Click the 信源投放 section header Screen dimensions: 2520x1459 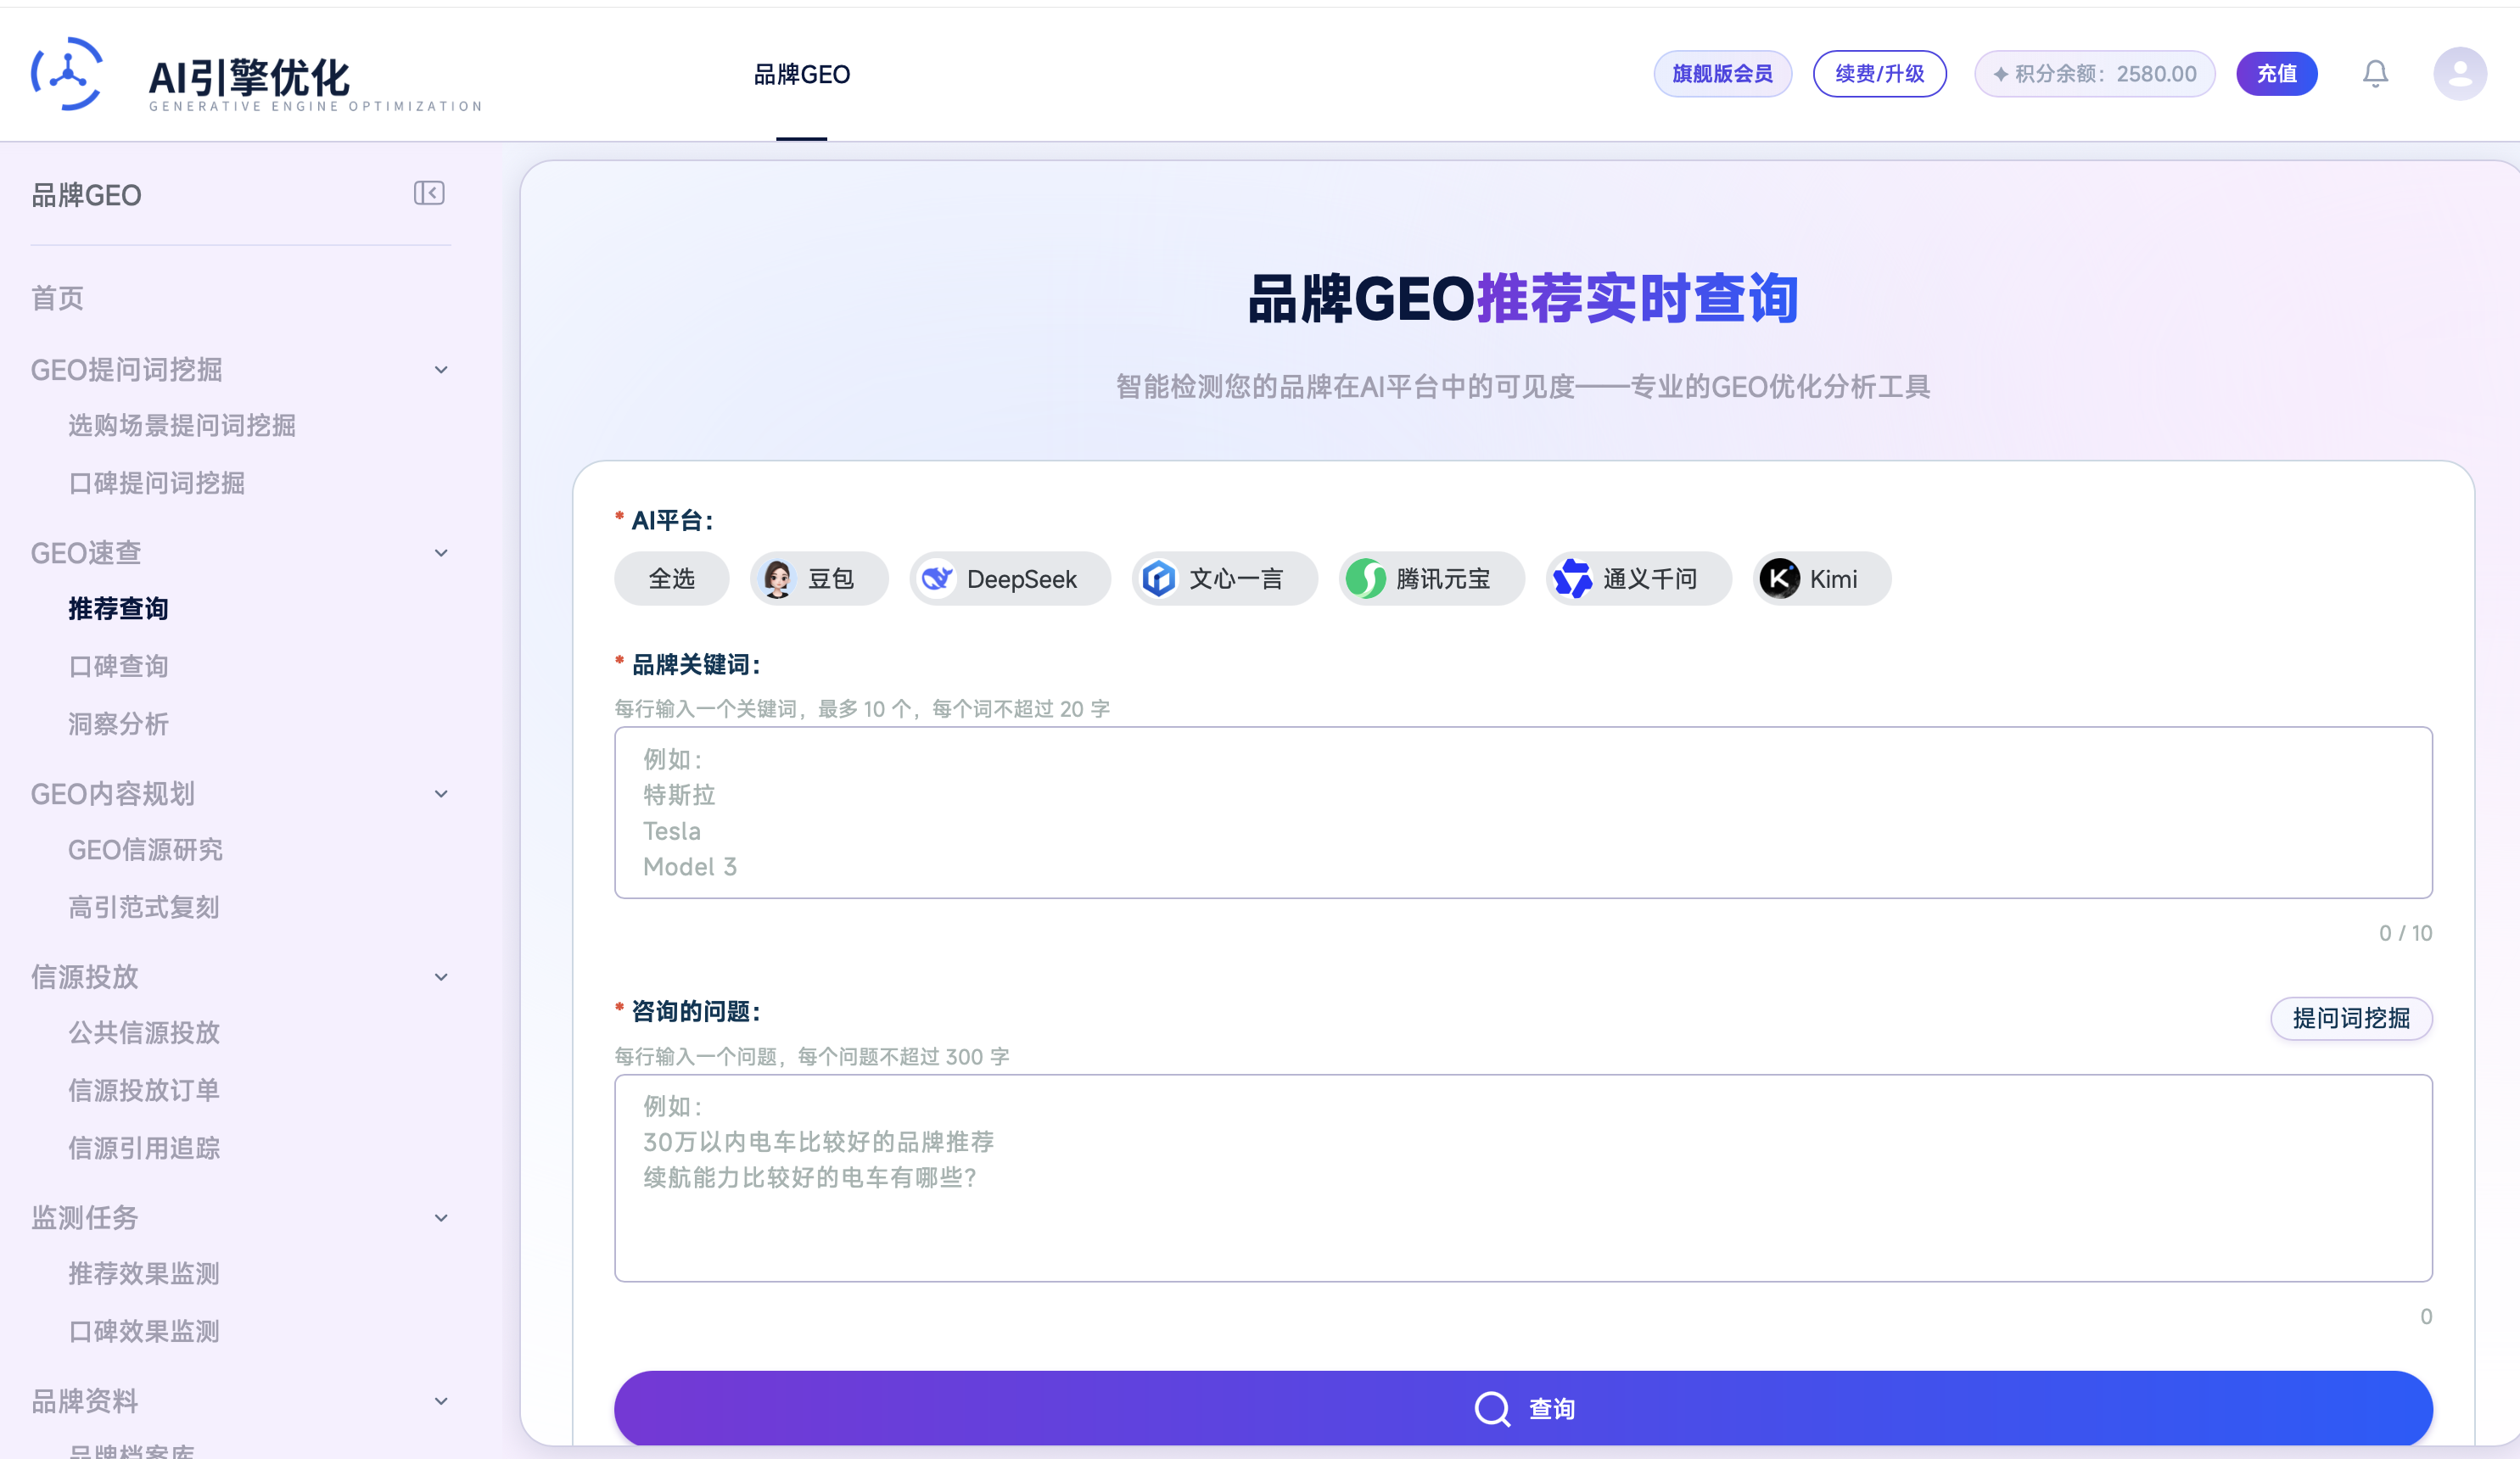tap(84, 977)
